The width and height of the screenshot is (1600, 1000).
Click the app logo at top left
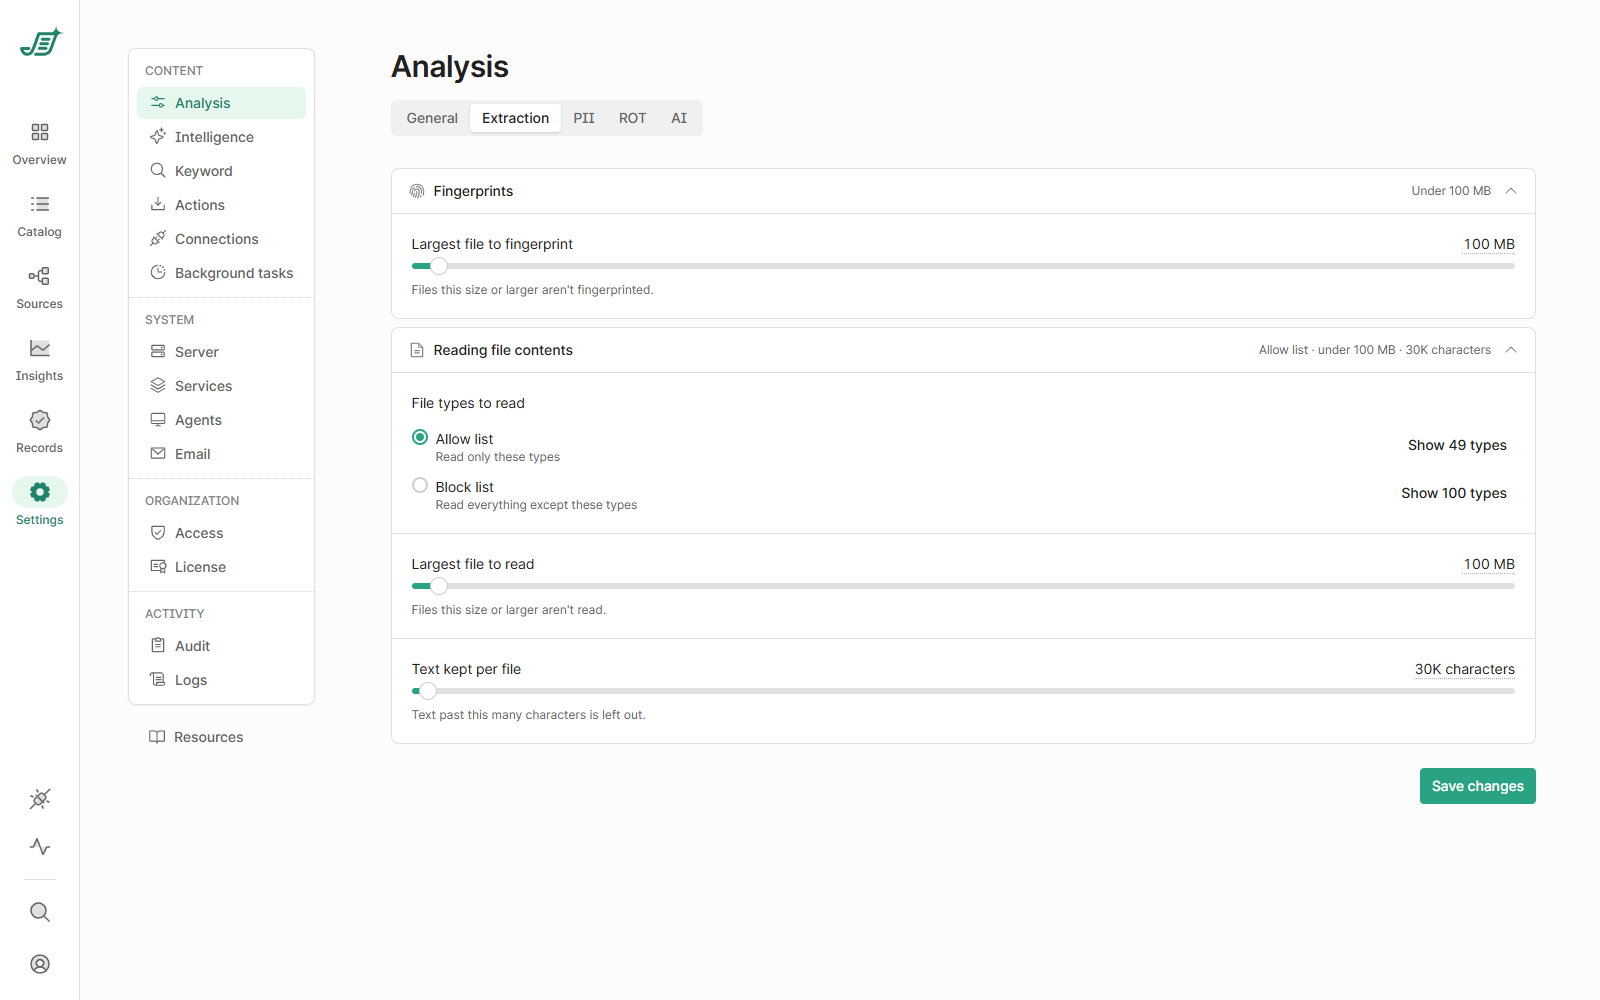point(40,42)
